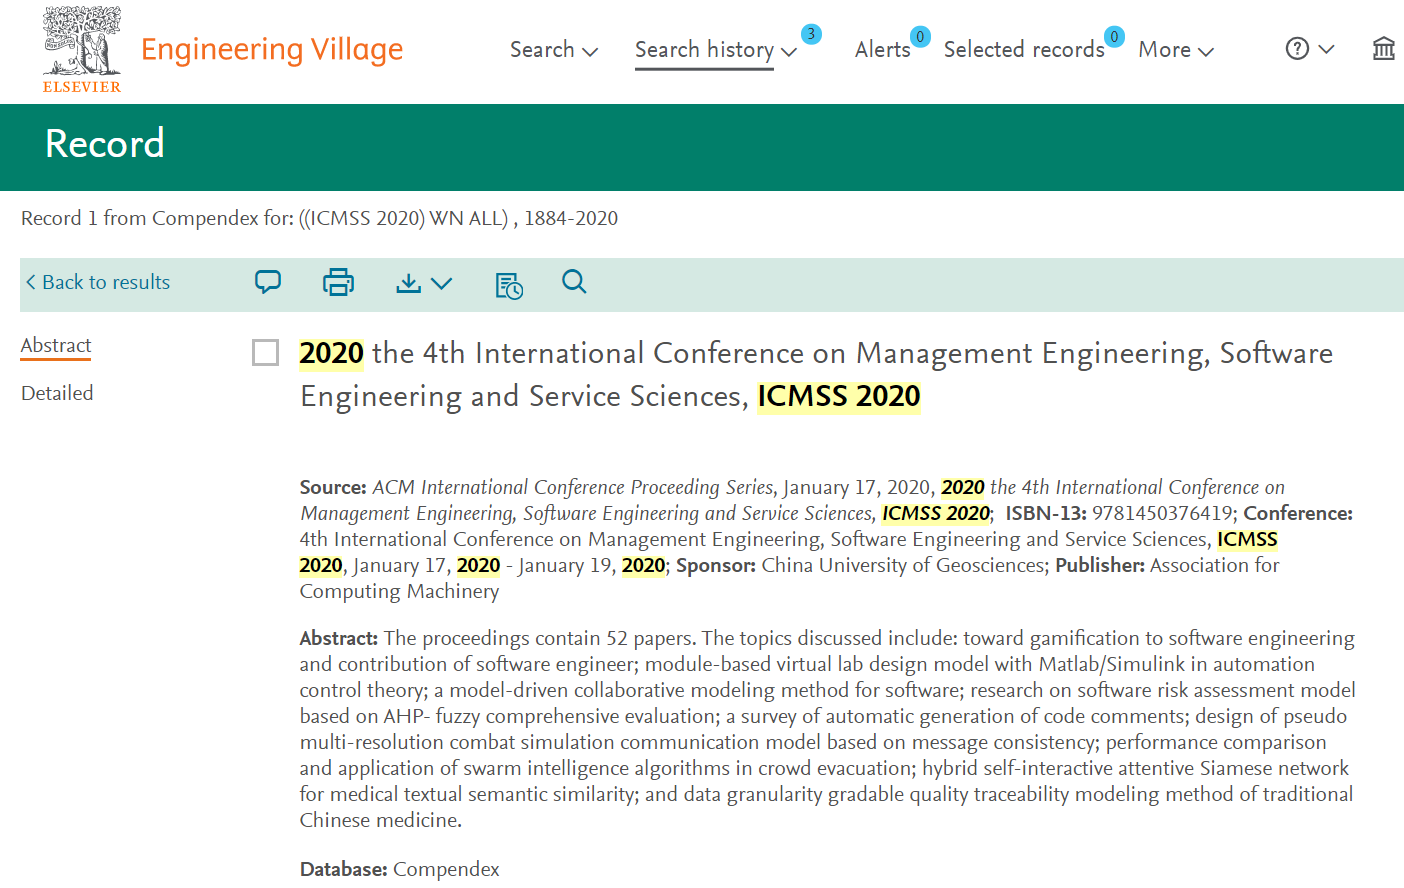Print the record with printer icon
Screen dimensions: 1404x888
338,283
